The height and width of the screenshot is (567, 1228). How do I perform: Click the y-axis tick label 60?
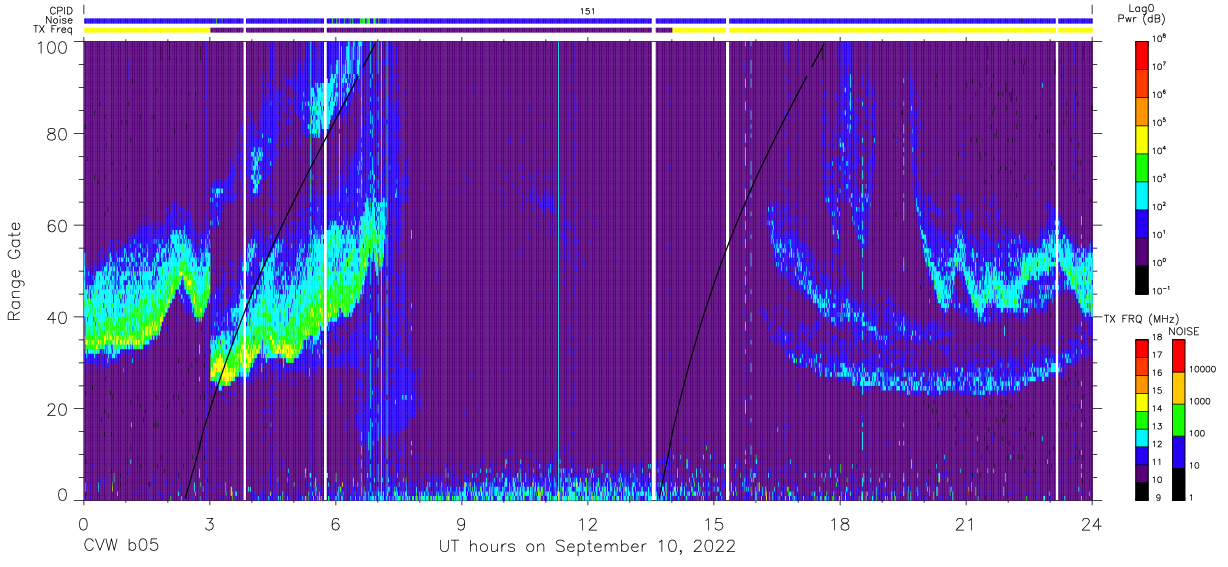click(x=59, y=225)
